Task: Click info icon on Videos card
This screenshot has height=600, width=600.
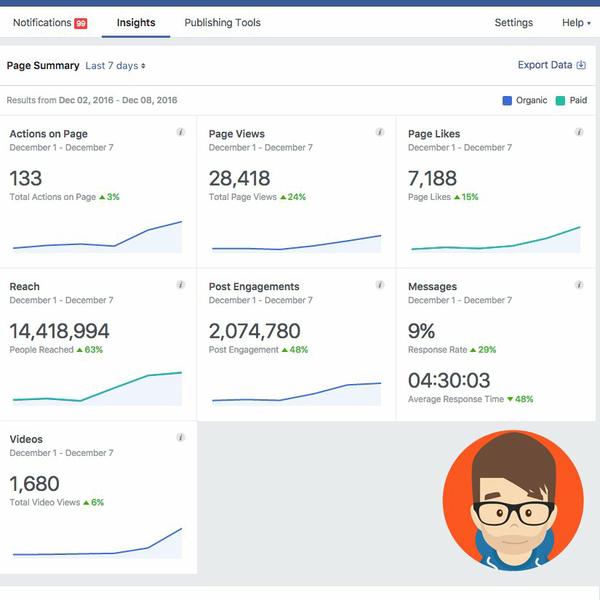Action: (181, 437)
